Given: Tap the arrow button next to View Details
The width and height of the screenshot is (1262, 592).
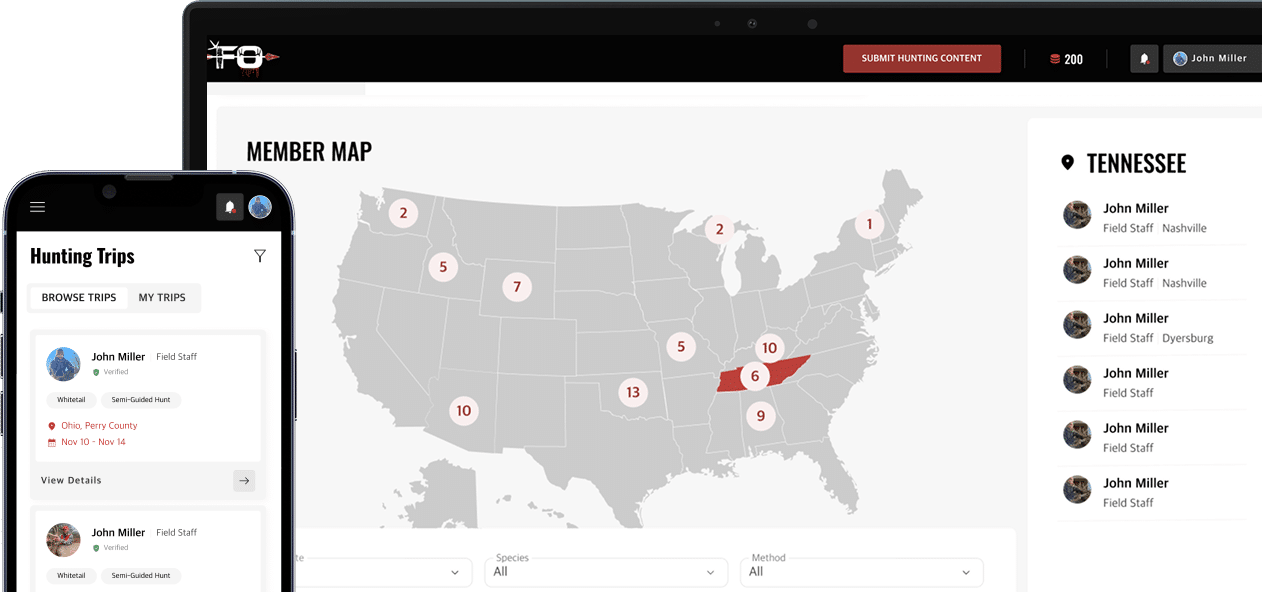Looking at the screenshot, I should click(244, 481).
